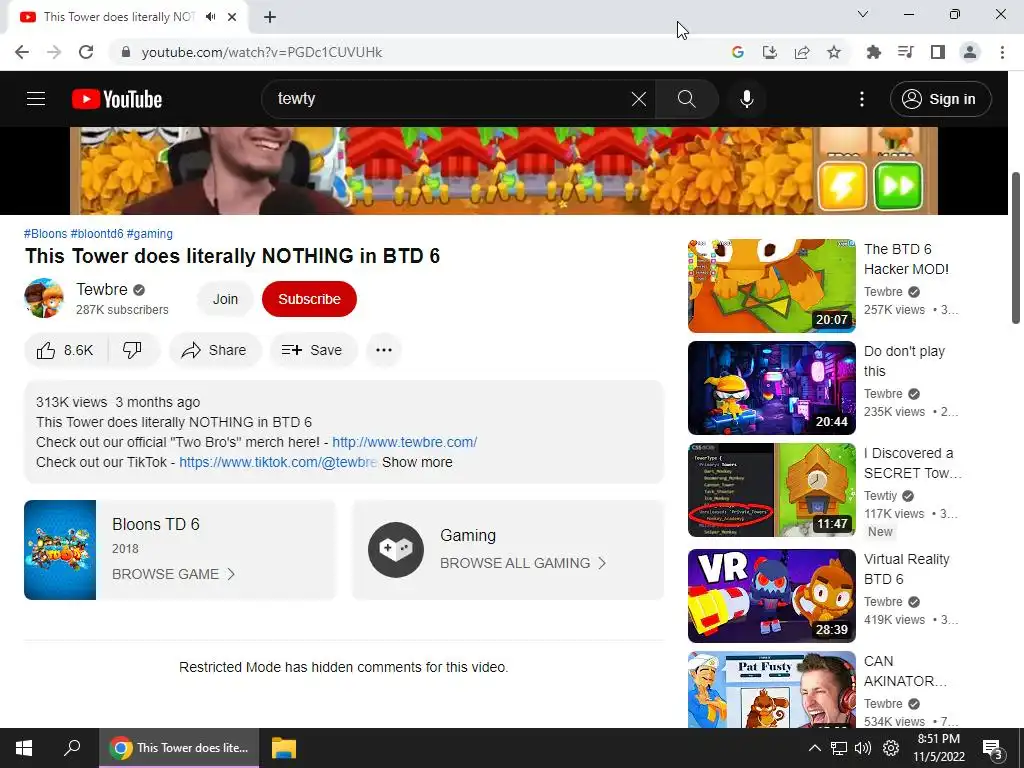The width and height of the screenshot is (1024, 768).
Task: Start voice search with the microphone
Action: click(746, 99)
